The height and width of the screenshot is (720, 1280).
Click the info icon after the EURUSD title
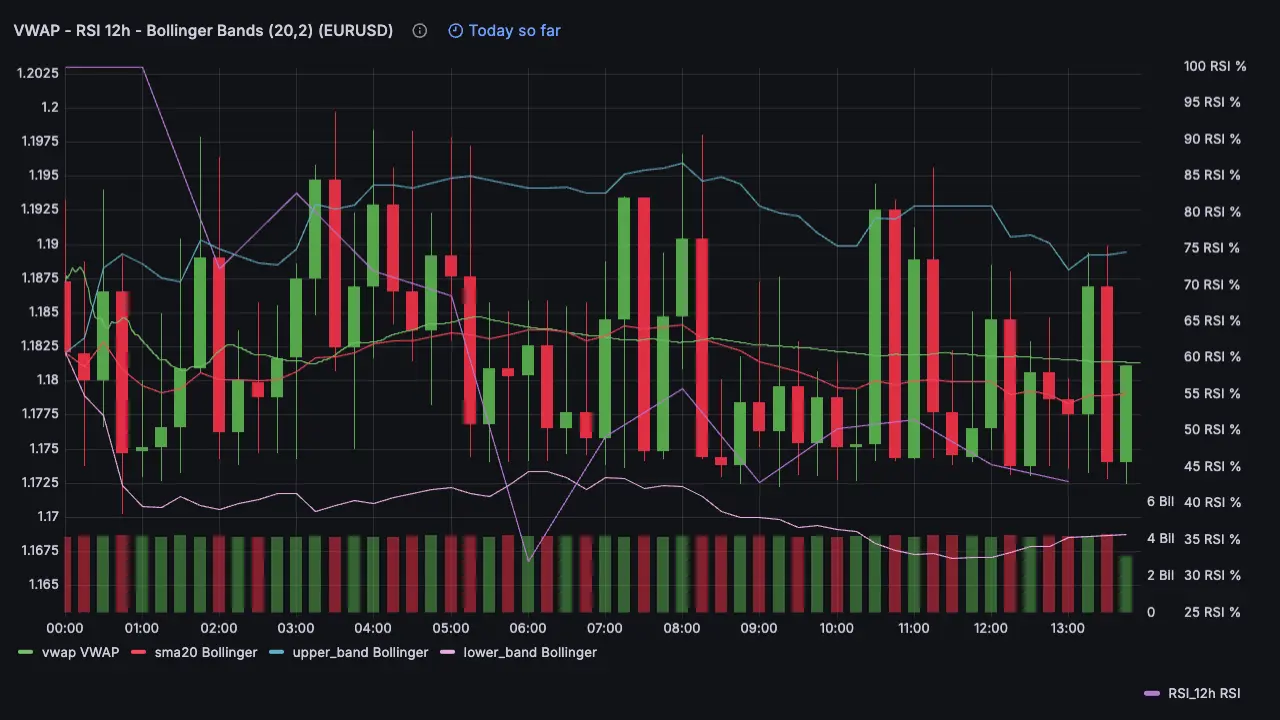(419, 30)
